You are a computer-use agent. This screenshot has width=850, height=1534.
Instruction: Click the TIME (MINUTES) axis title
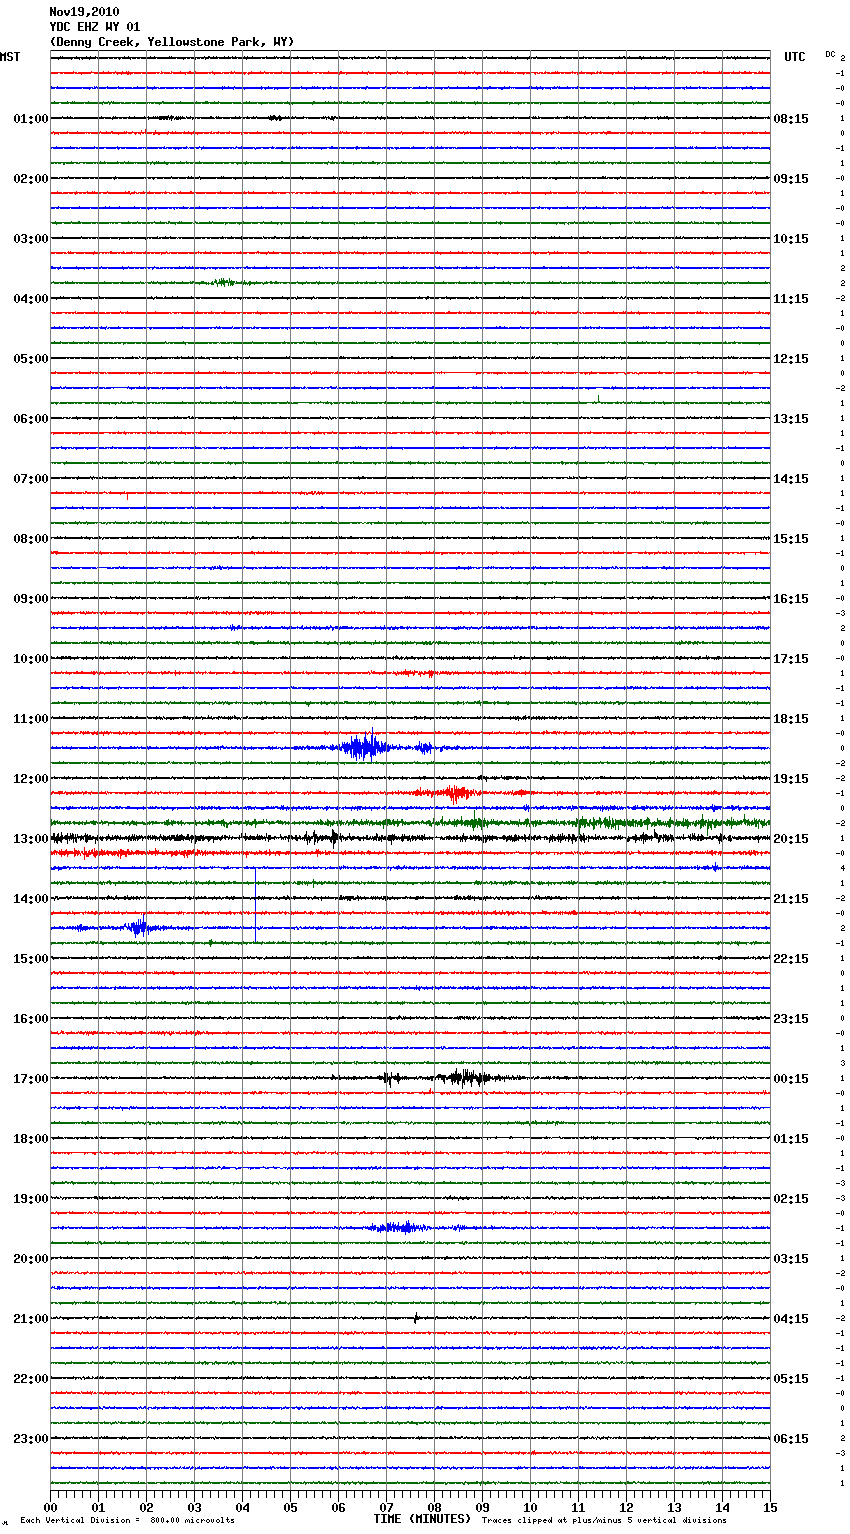click(421, 1519)
